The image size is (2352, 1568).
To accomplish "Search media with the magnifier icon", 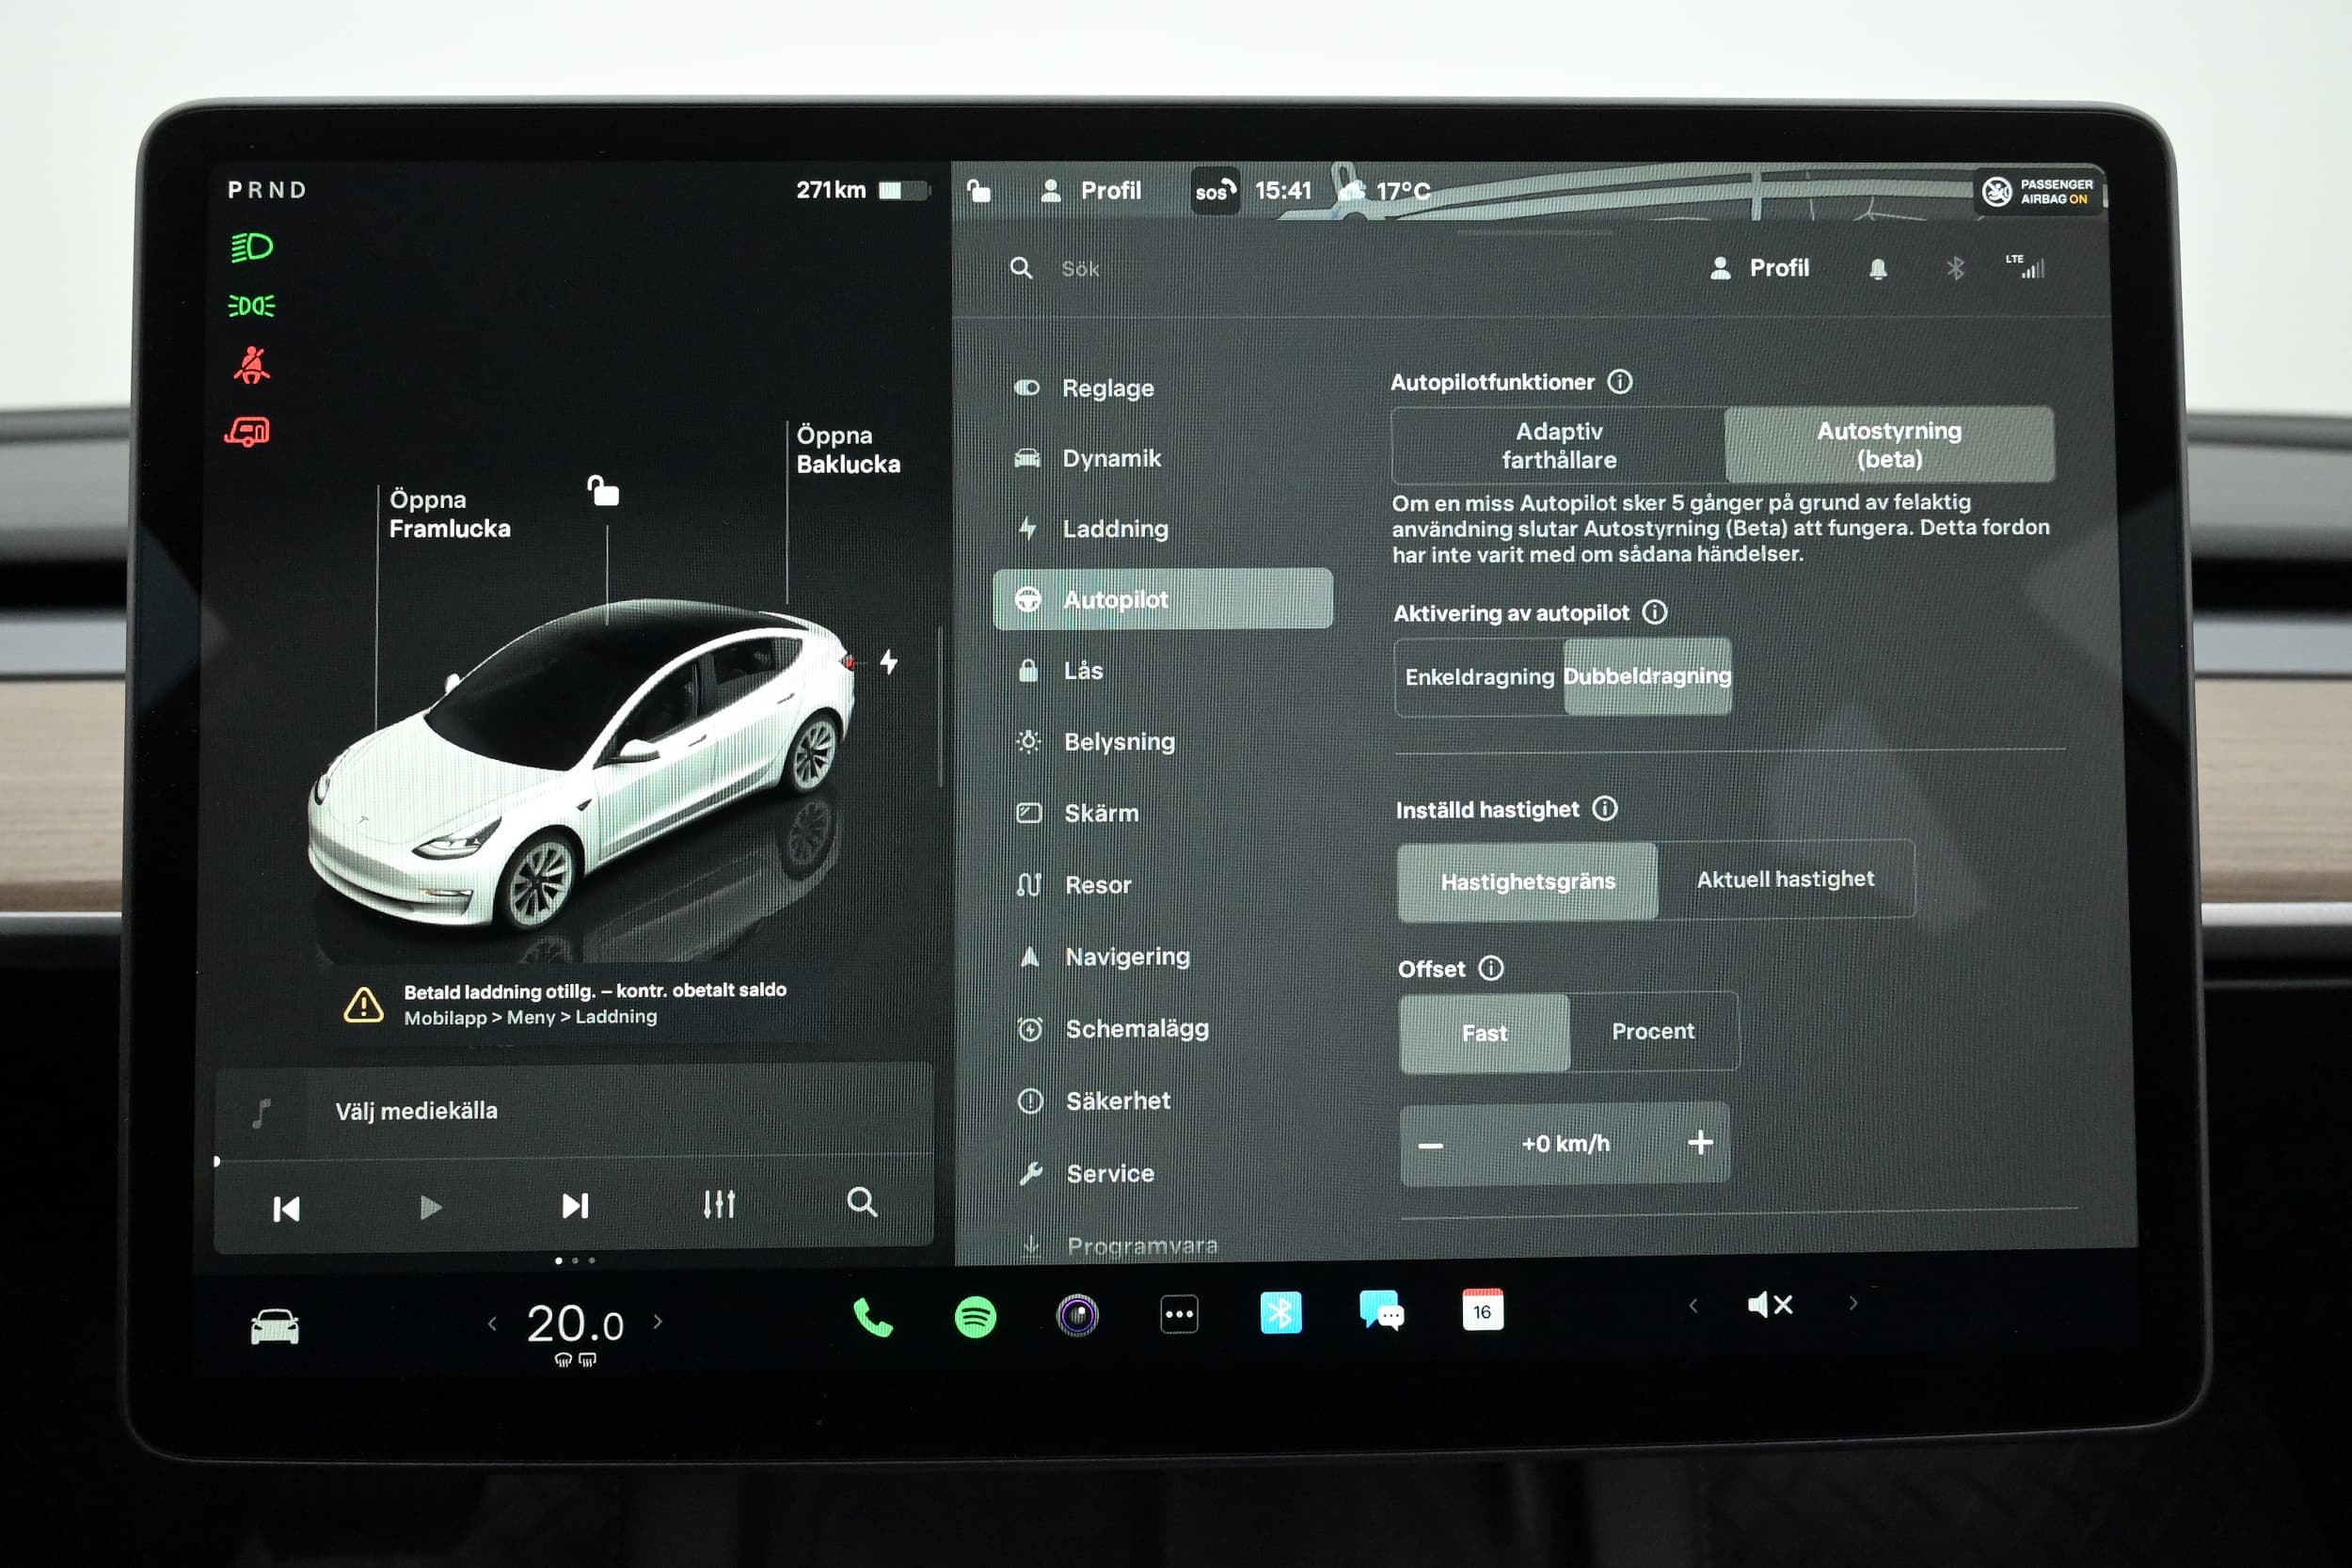I will (862, 1201).
